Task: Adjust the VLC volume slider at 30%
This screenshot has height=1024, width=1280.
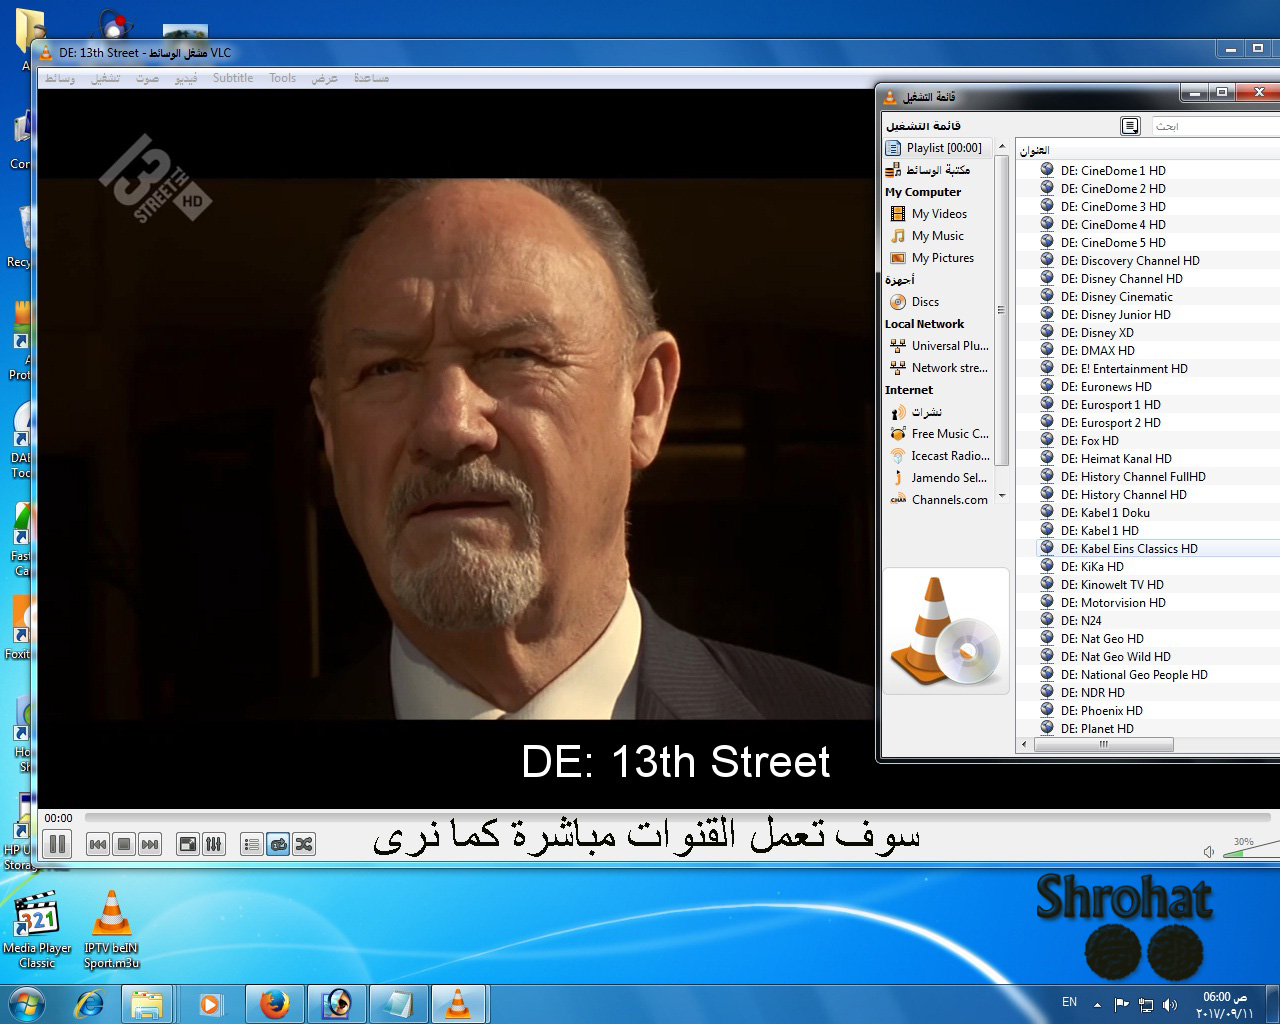Action: pyautogui.click(x=1252, y=849)
